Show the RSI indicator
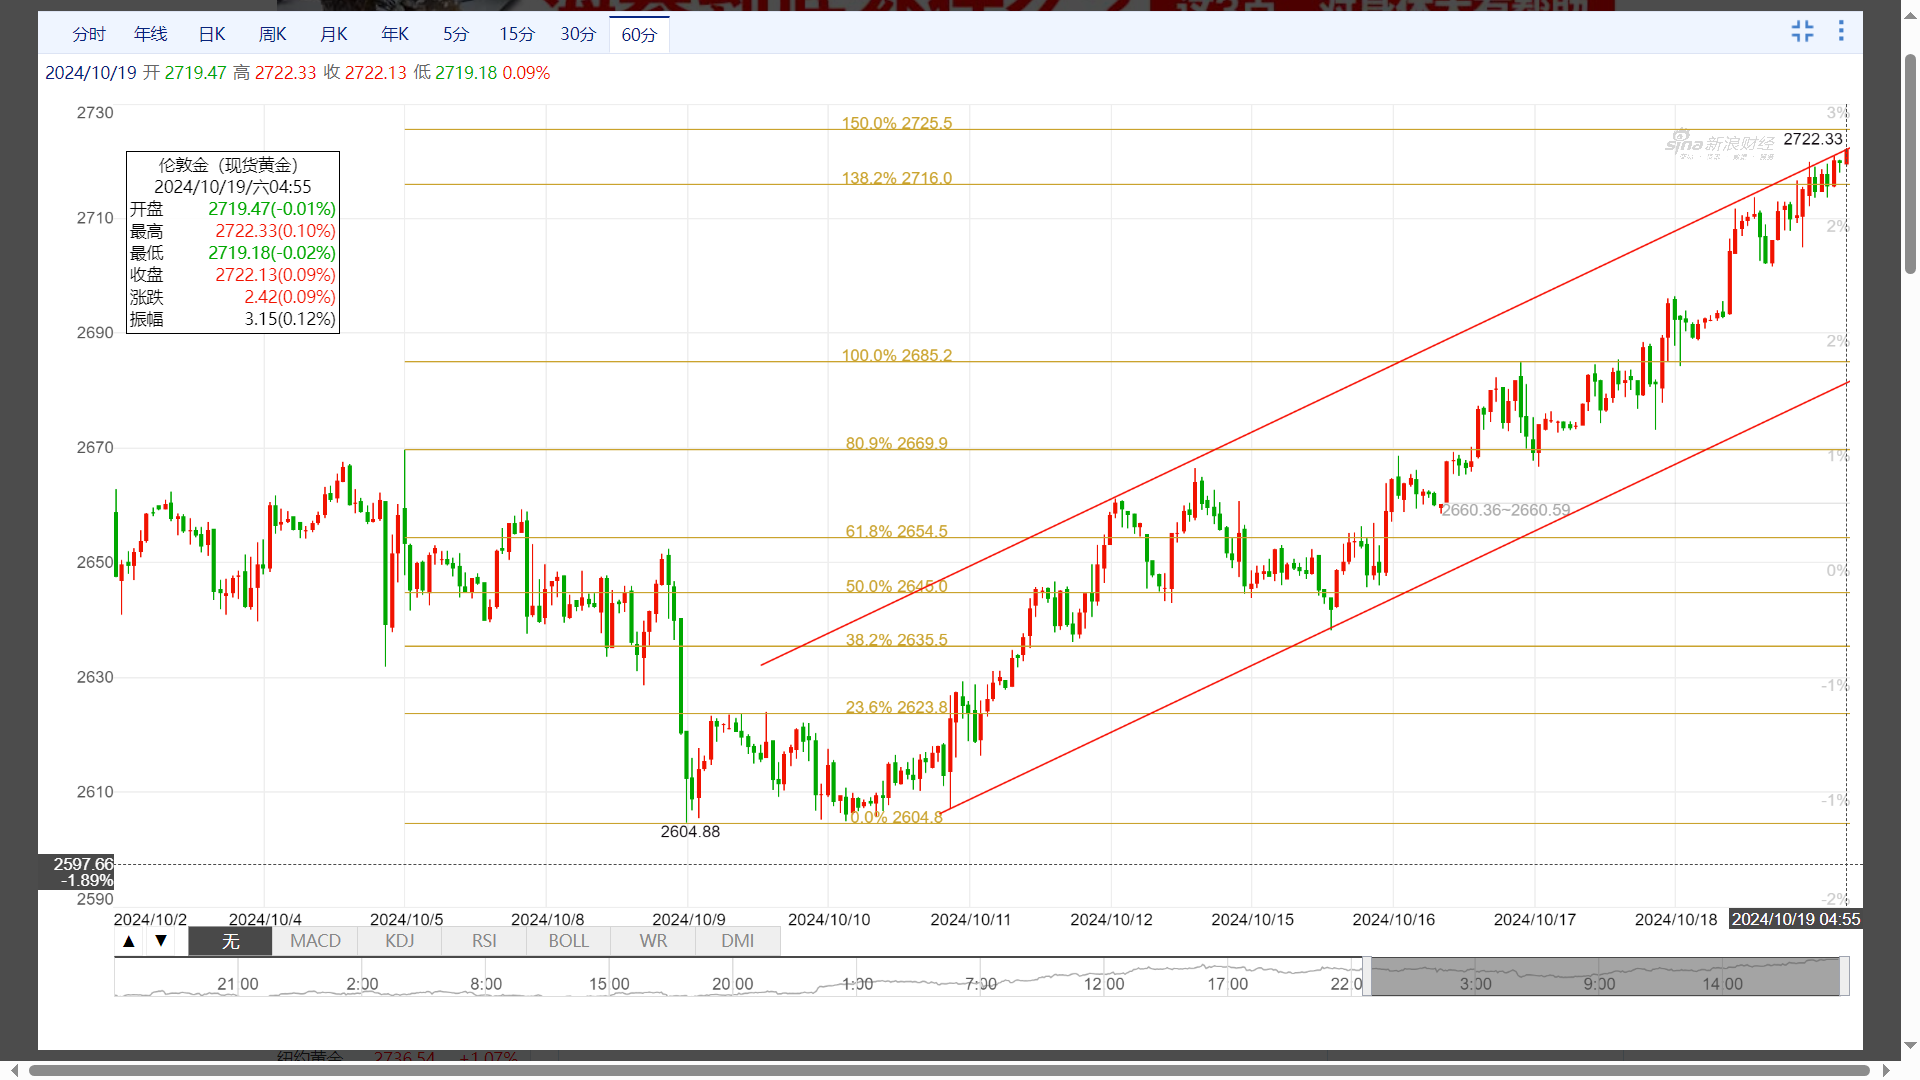This screenshot has height=1080, width=1920. 484,941
